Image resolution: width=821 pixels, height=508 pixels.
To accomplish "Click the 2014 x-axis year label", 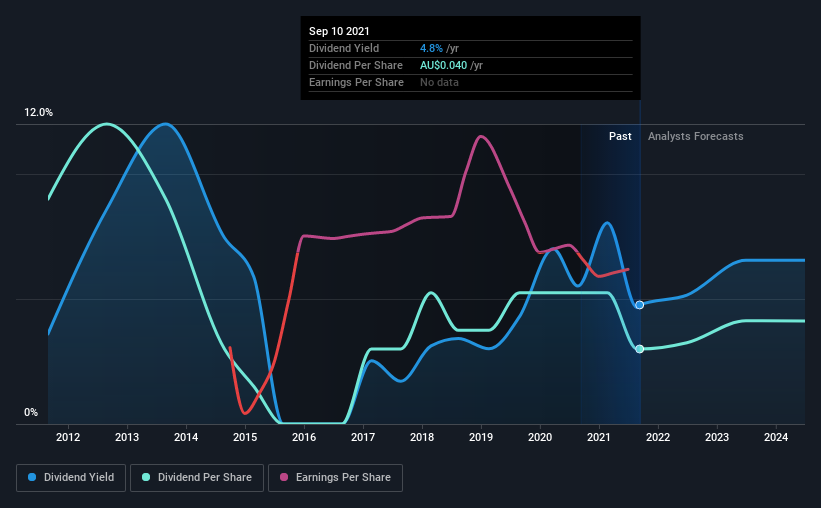I will tap(186, 437).
